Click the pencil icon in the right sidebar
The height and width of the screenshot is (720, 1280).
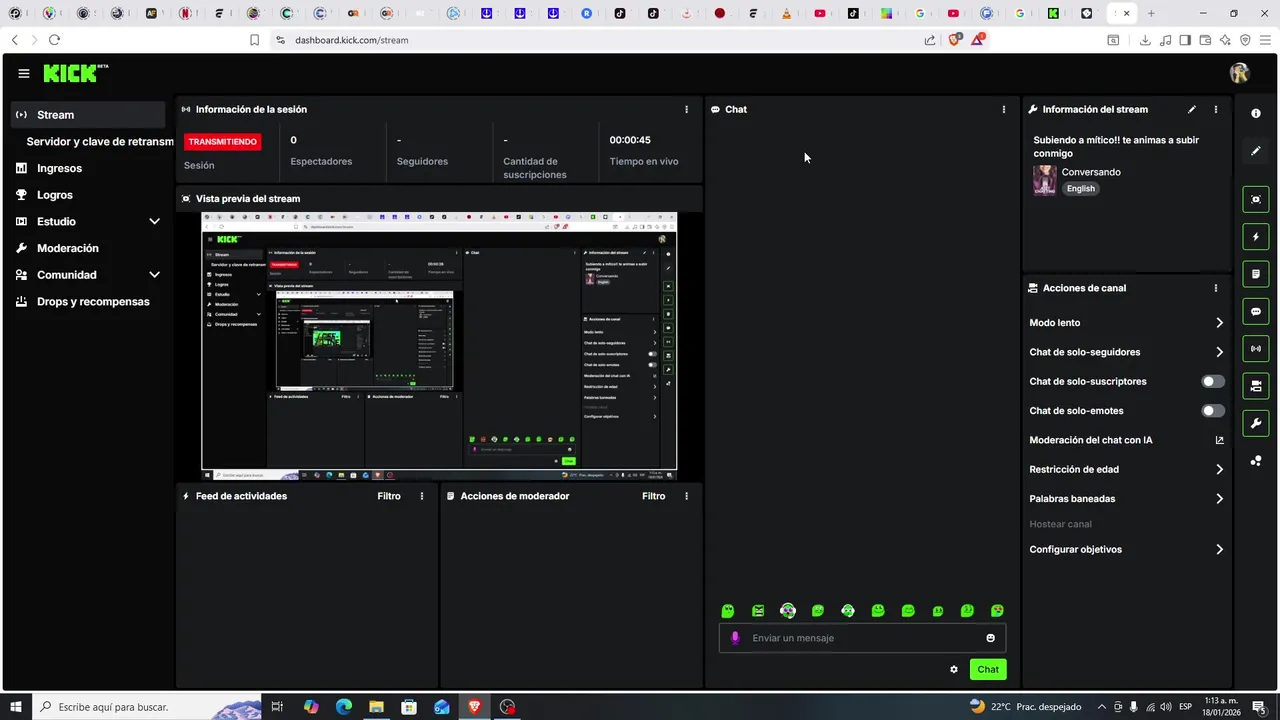1256,151
